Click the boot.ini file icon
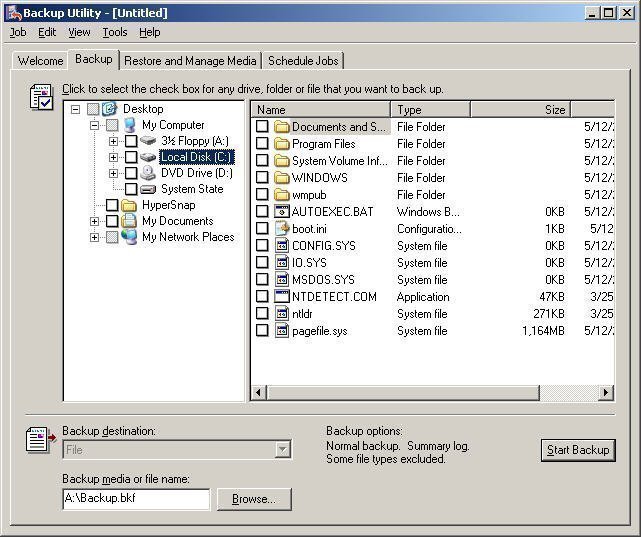The height and width of the screenshot is (537, 641). pyautogui.click(x=281, y=229)
